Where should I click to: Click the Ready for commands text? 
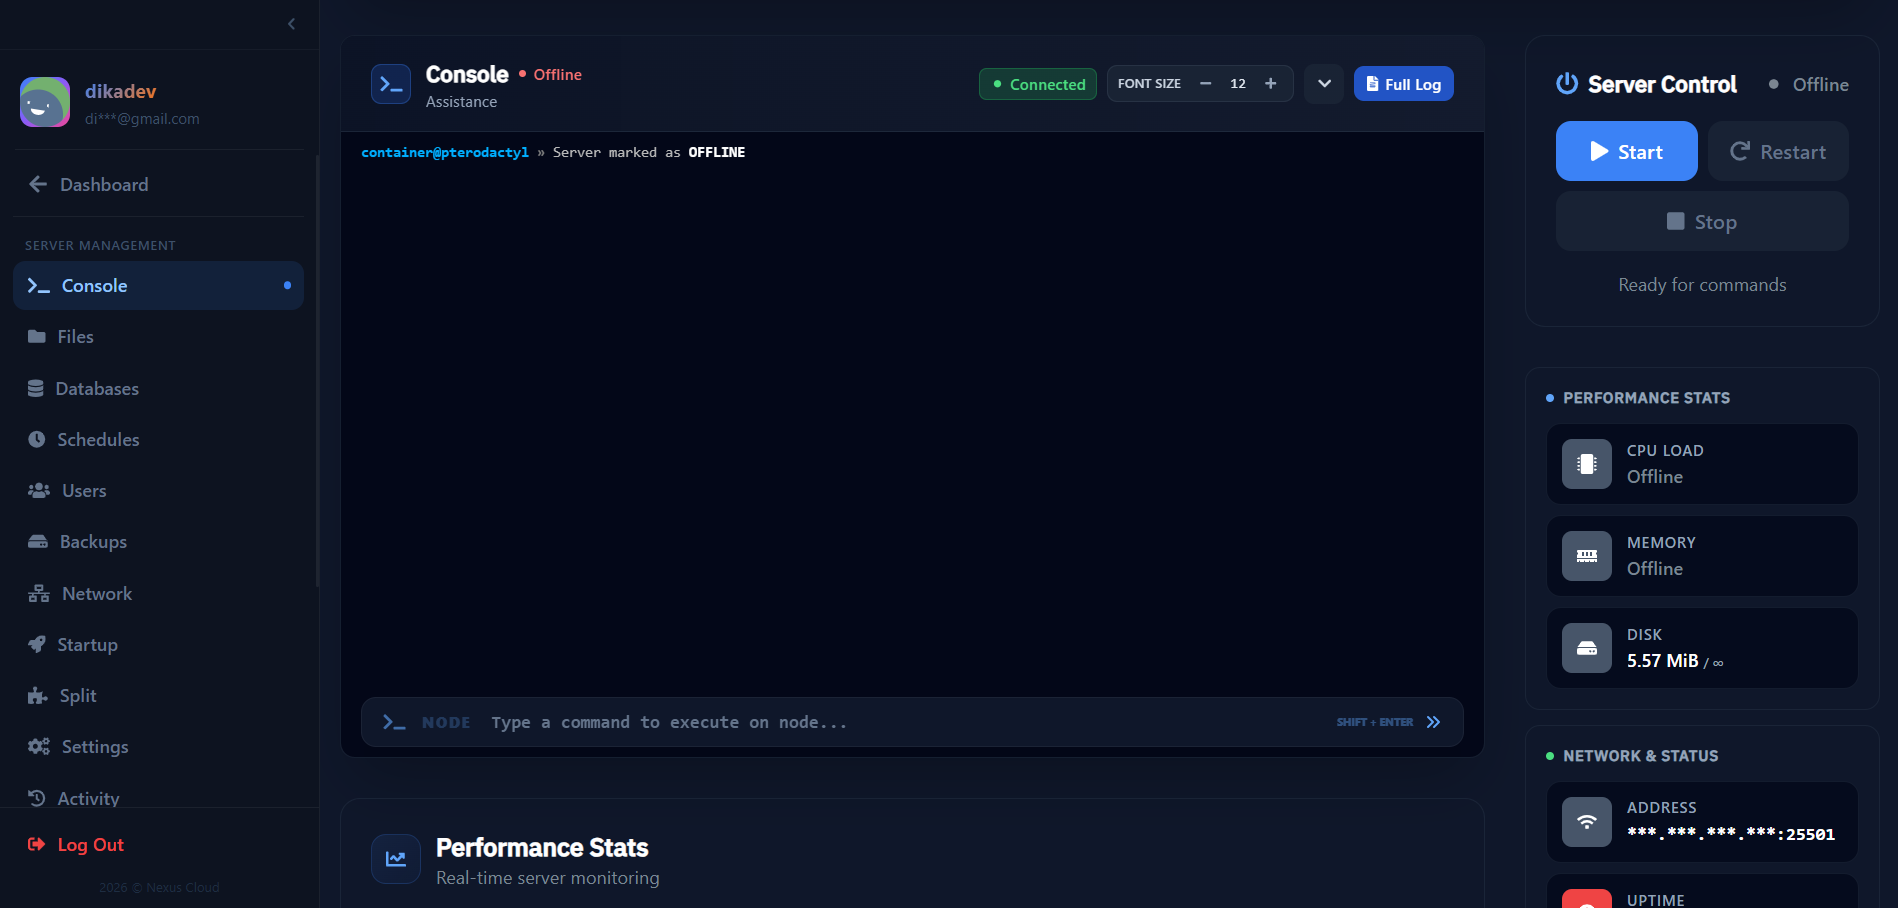pos(1702,285)
